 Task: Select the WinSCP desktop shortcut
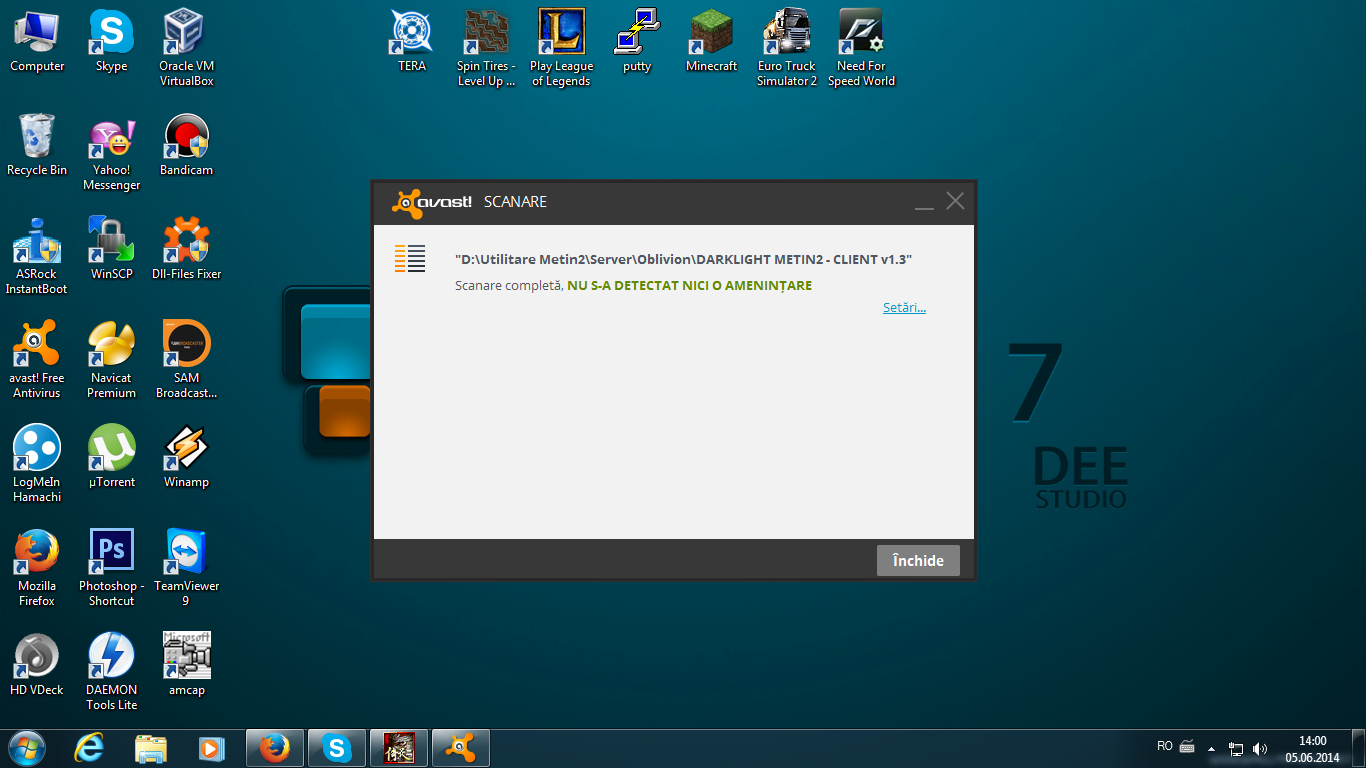click(x=111, y=250)
